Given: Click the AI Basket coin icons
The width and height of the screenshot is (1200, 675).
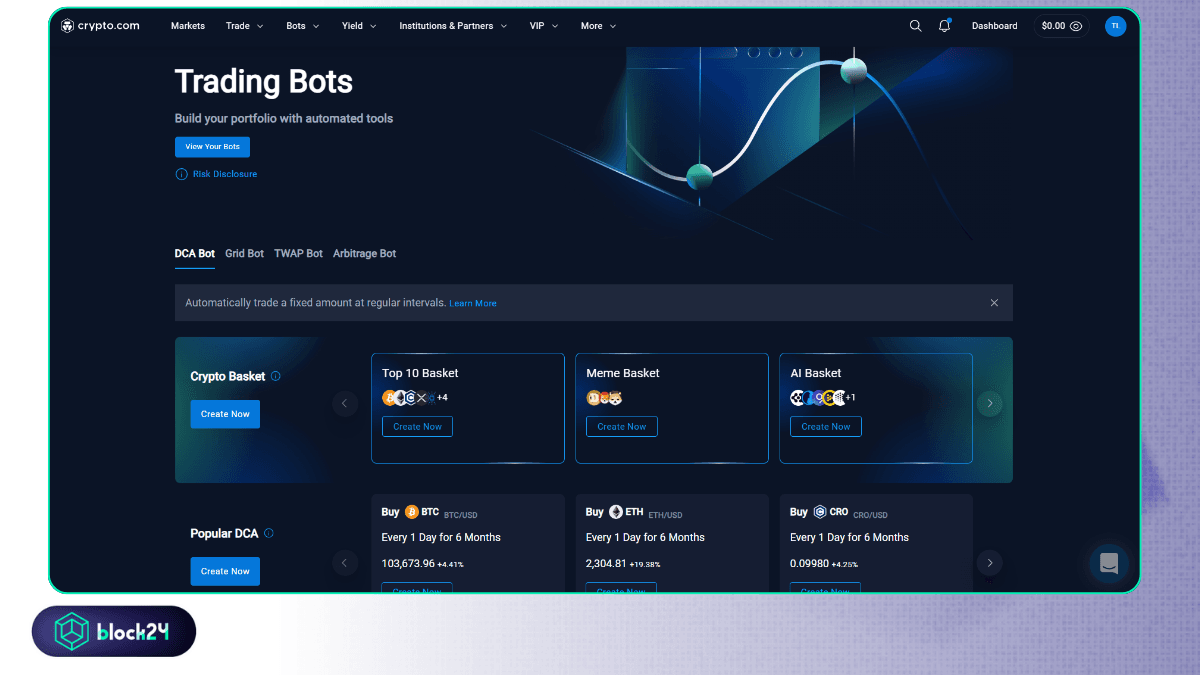Looking at the screenshot, I should click(817, 397).
